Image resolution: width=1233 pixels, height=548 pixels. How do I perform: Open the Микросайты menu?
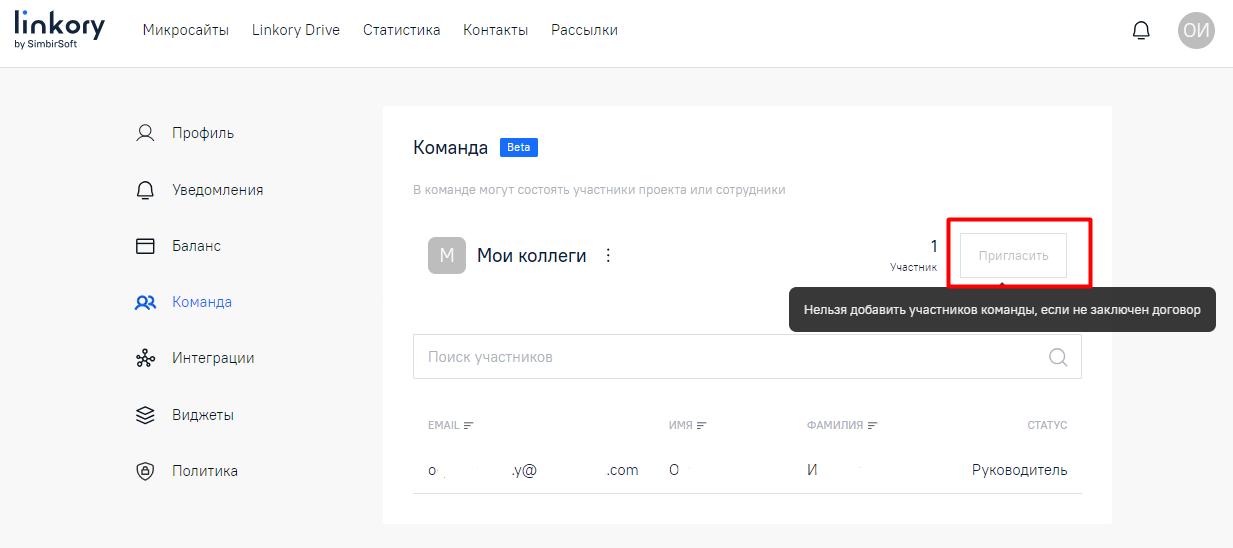tap(186, 30)
